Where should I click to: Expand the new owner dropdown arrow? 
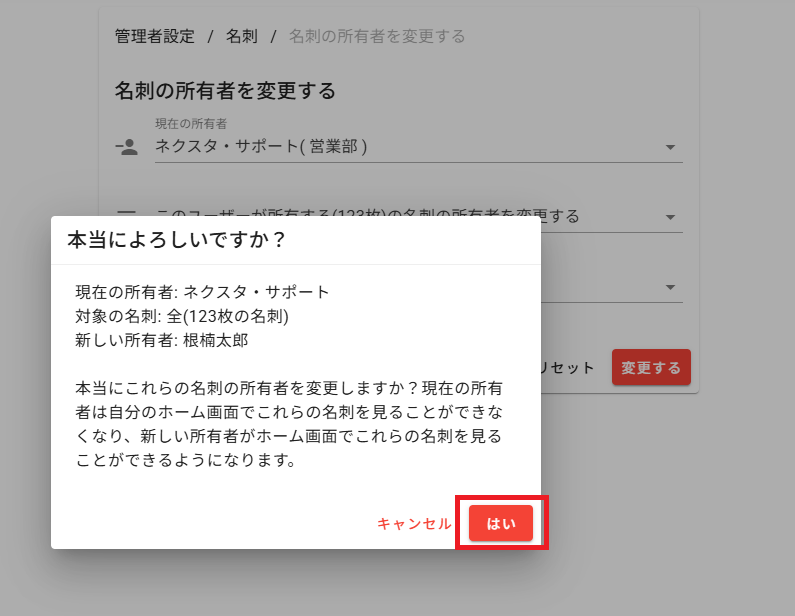[x=670, y=288]
